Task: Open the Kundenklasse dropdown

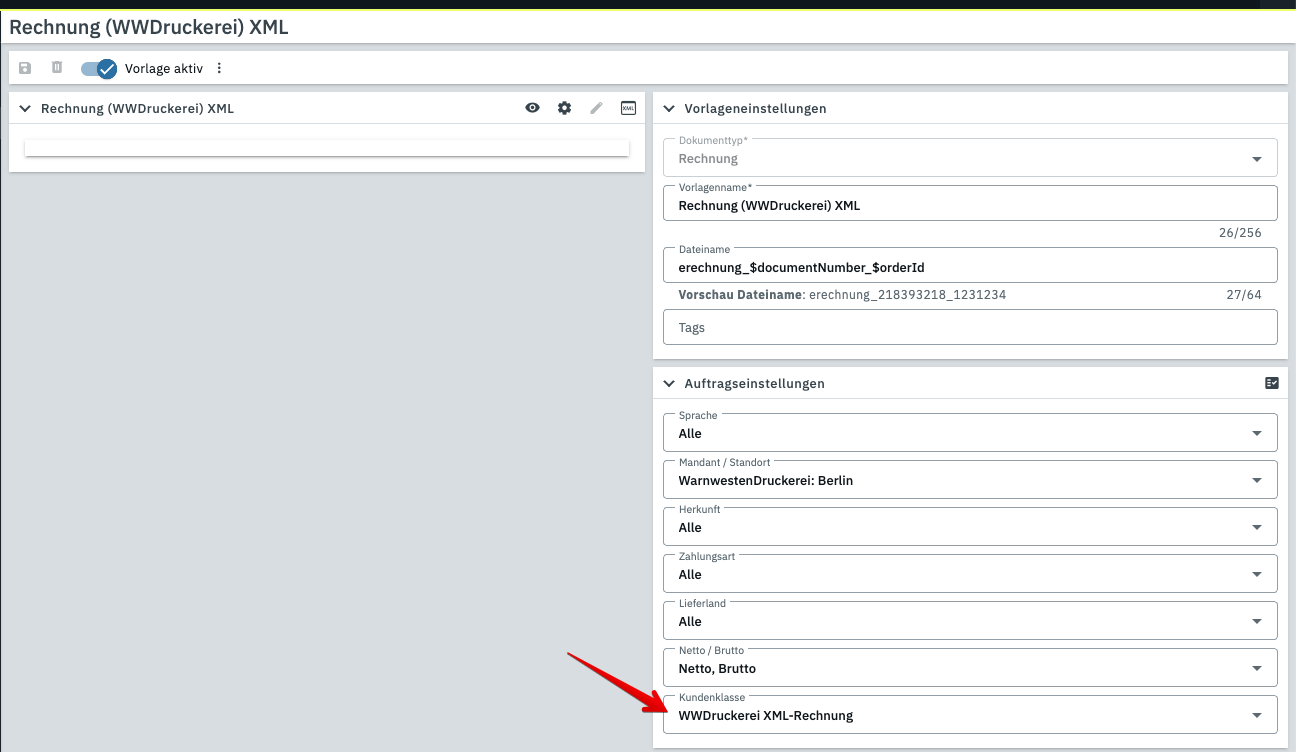Action: coord(970,714)
